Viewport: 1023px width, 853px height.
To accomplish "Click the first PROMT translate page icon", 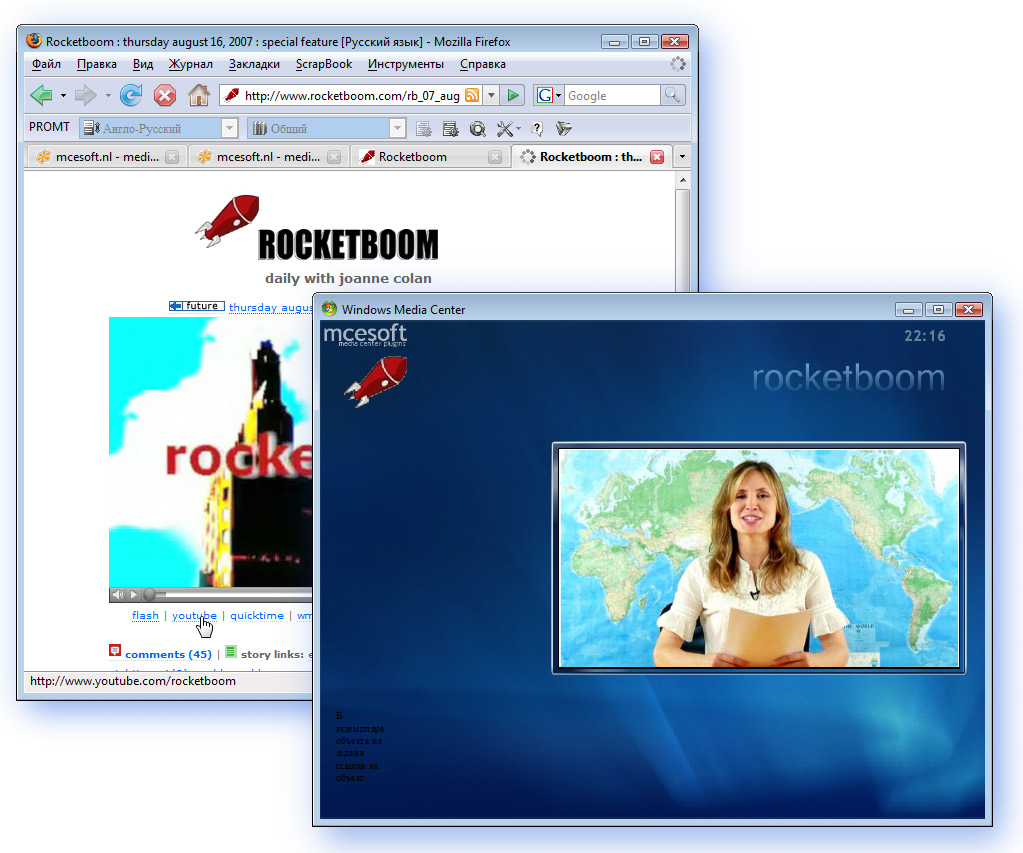I will pyautogui.click(x=423, y=129).
